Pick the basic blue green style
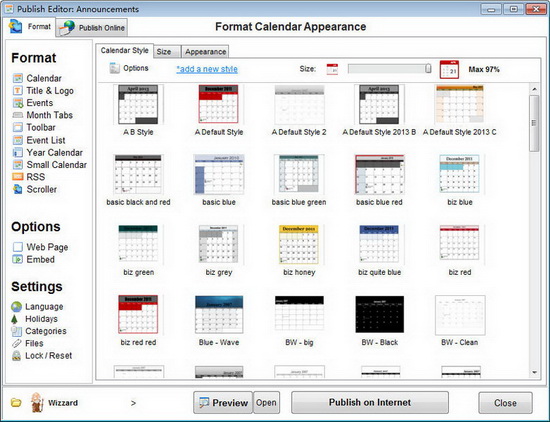550x422 pixels. (299, 174)
